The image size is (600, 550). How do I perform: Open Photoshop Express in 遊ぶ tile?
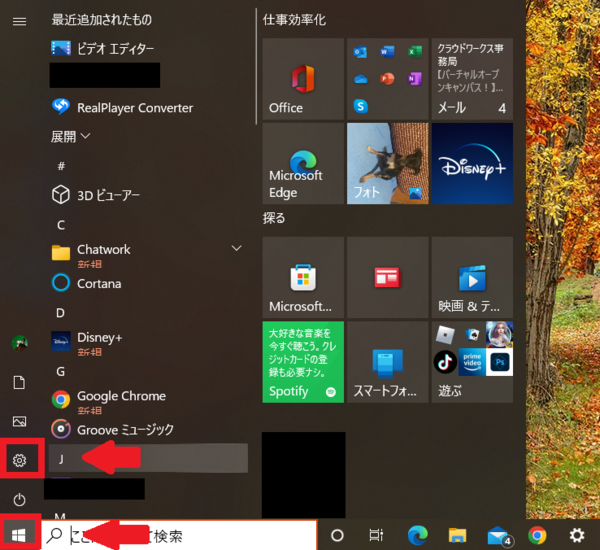tap(500, 362)
